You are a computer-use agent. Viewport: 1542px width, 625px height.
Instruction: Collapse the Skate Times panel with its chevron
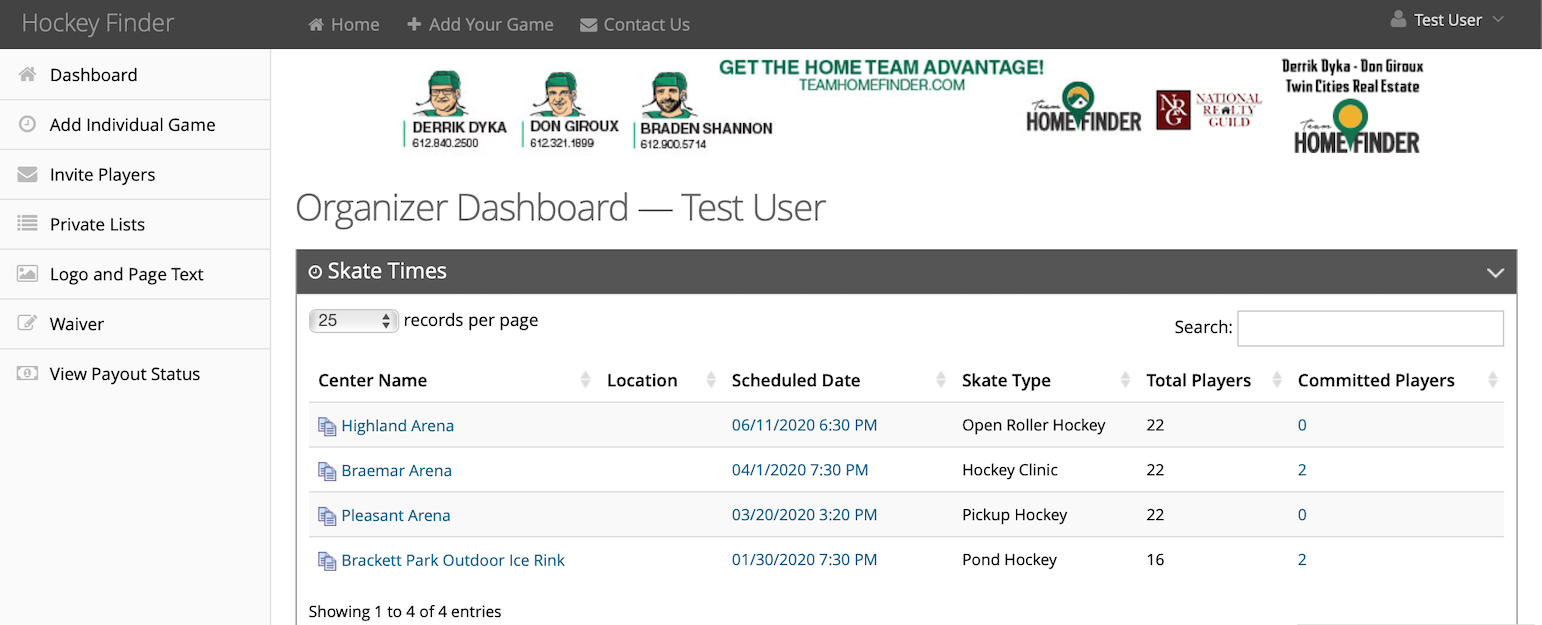pyautogui.click(x=1495, y=271)
